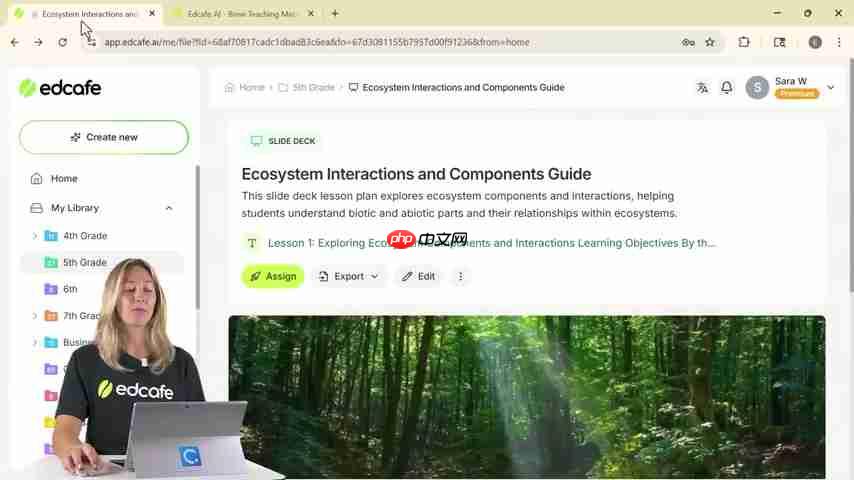Open the Lesson 1 text attachment link
Image resolution: width=854 pixels, height=480 pixels.
(x=491, y=243)
